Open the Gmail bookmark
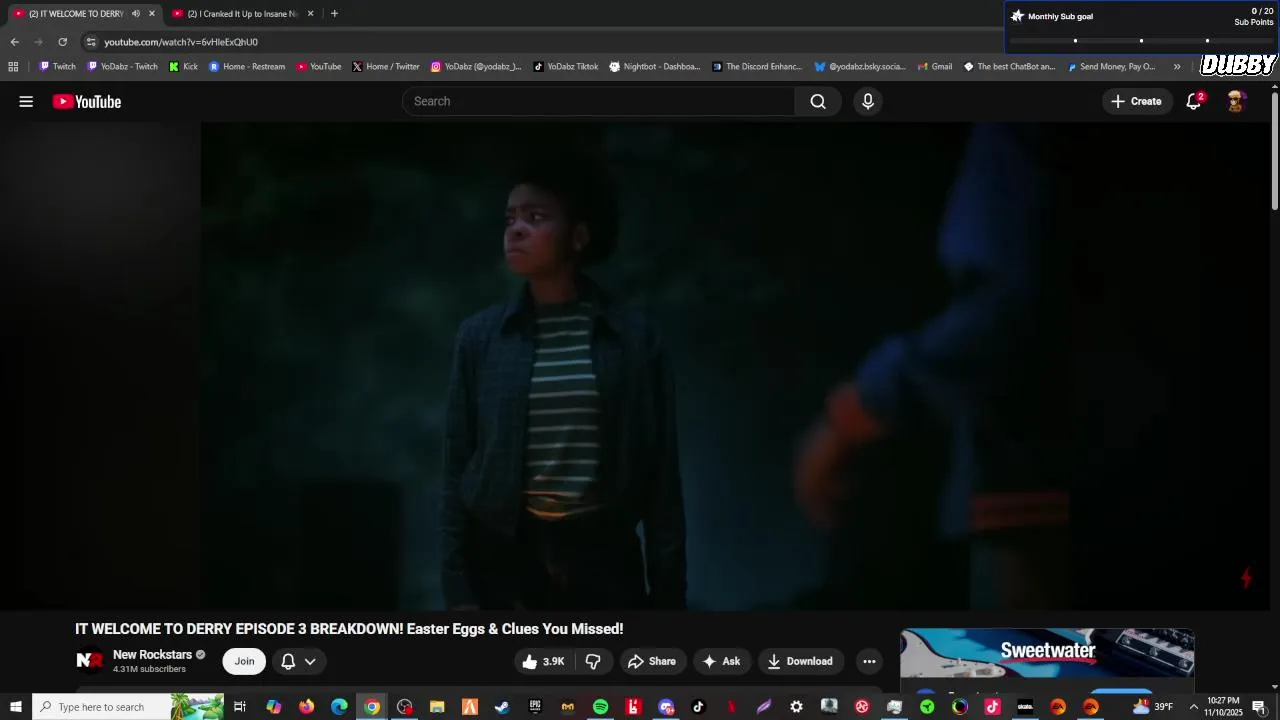 pos(935,67)
